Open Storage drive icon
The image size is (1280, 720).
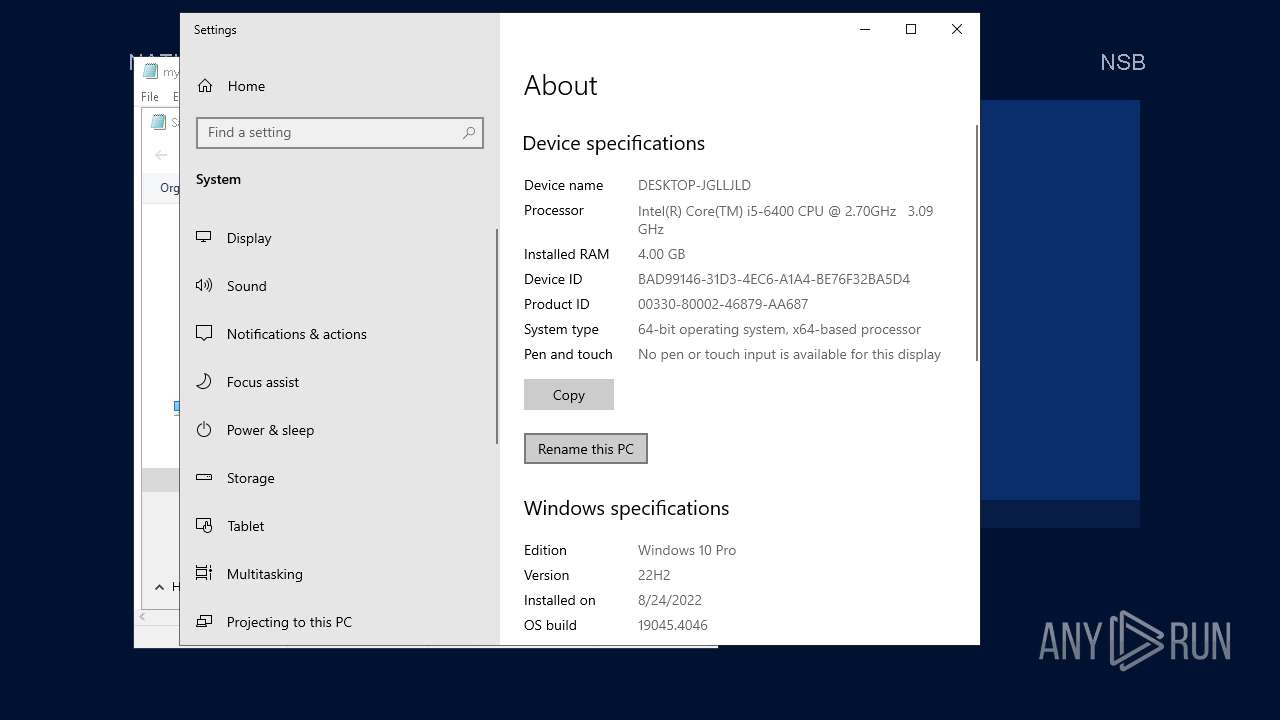click(204, 478)
